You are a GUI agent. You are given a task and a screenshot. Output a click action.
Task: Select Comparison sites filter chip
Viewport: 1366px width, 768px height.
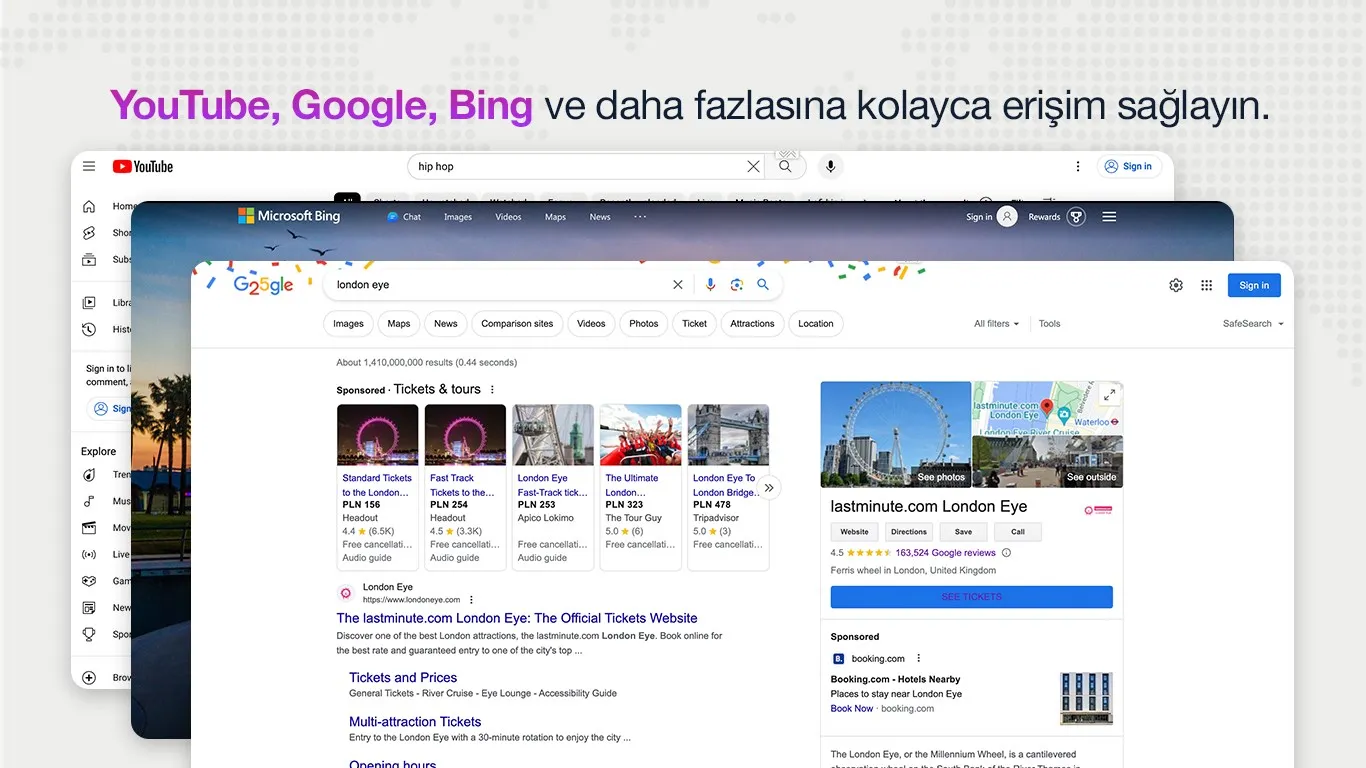point(517,324)
